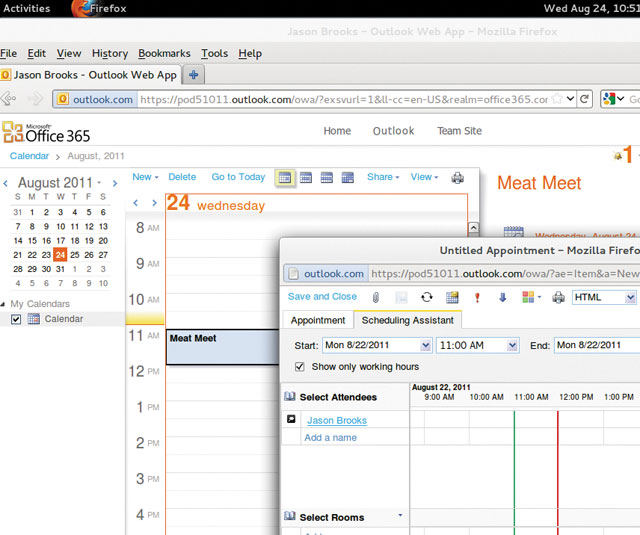Viewport: 640px width, 535px height.
Task: Click the invite attendees calendar icon
Action: [452, 297]
